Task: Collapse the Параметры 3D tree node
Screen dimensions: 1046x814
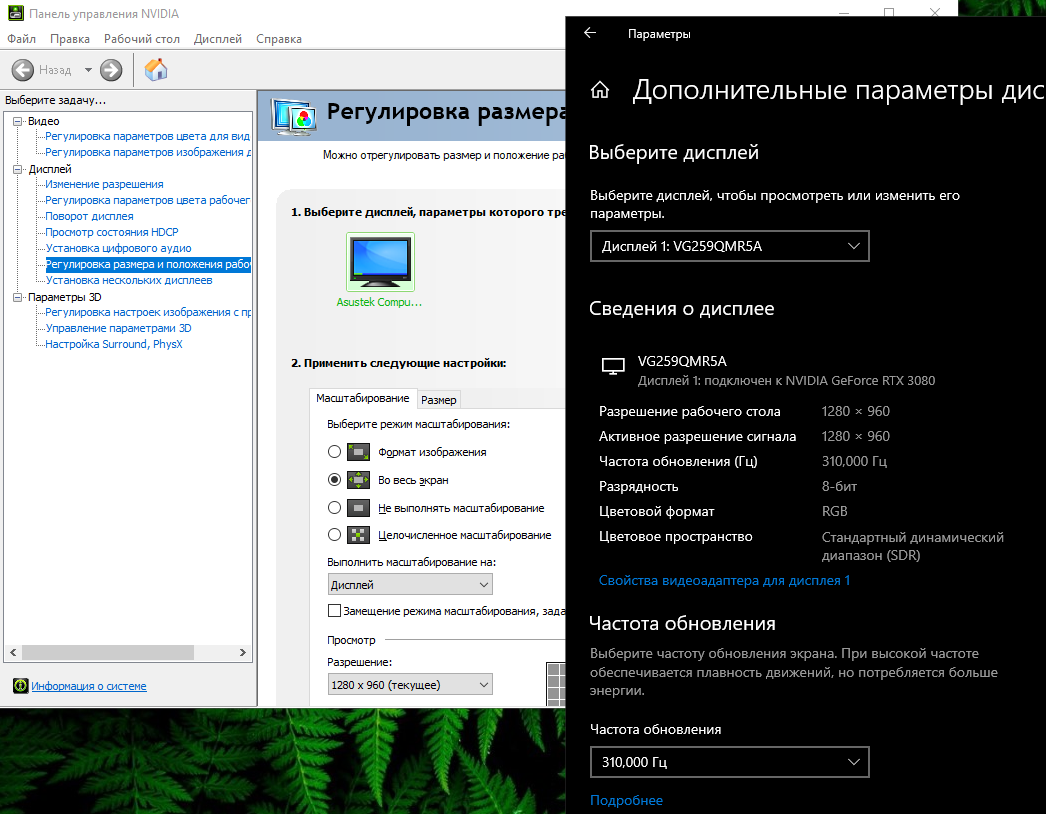Action: (17, 297)
